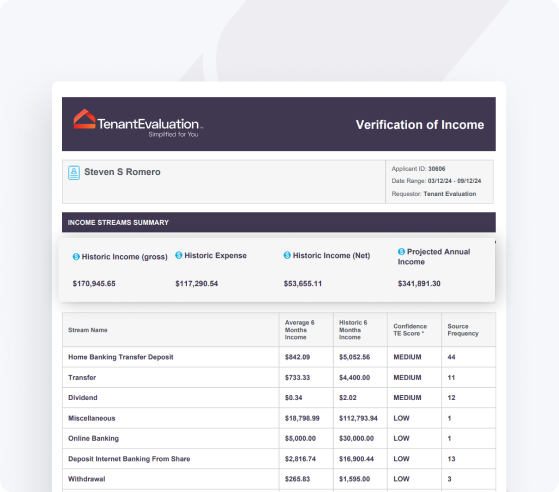This screenshot has width=559, height=492.
Task: Click LOW score in Withdrawal row
Action: [x=401, y=479]
